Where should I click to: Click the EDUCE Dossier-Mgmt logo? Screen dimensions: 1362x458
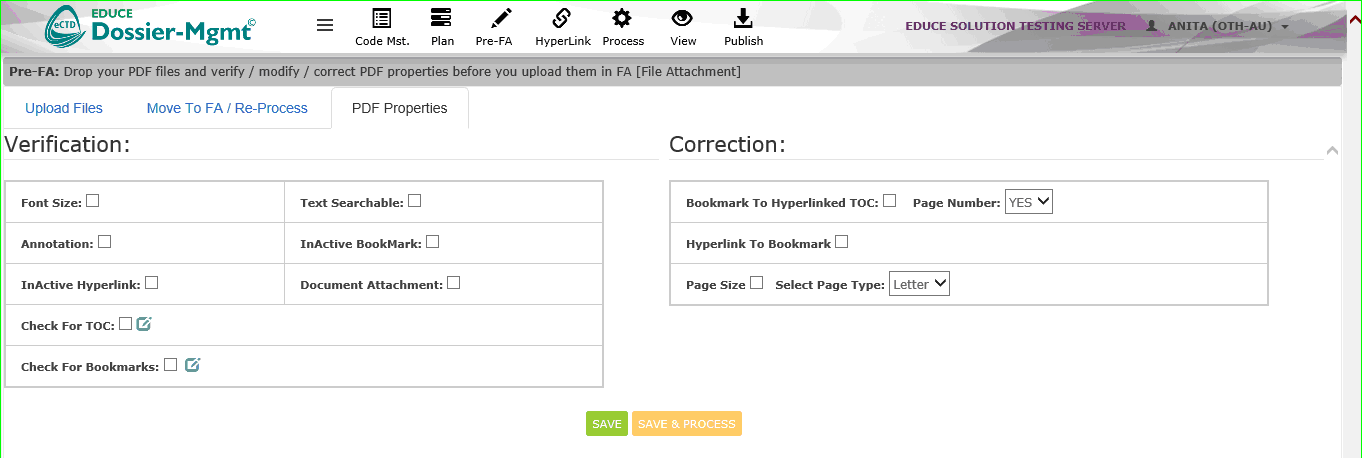point(150,27)
